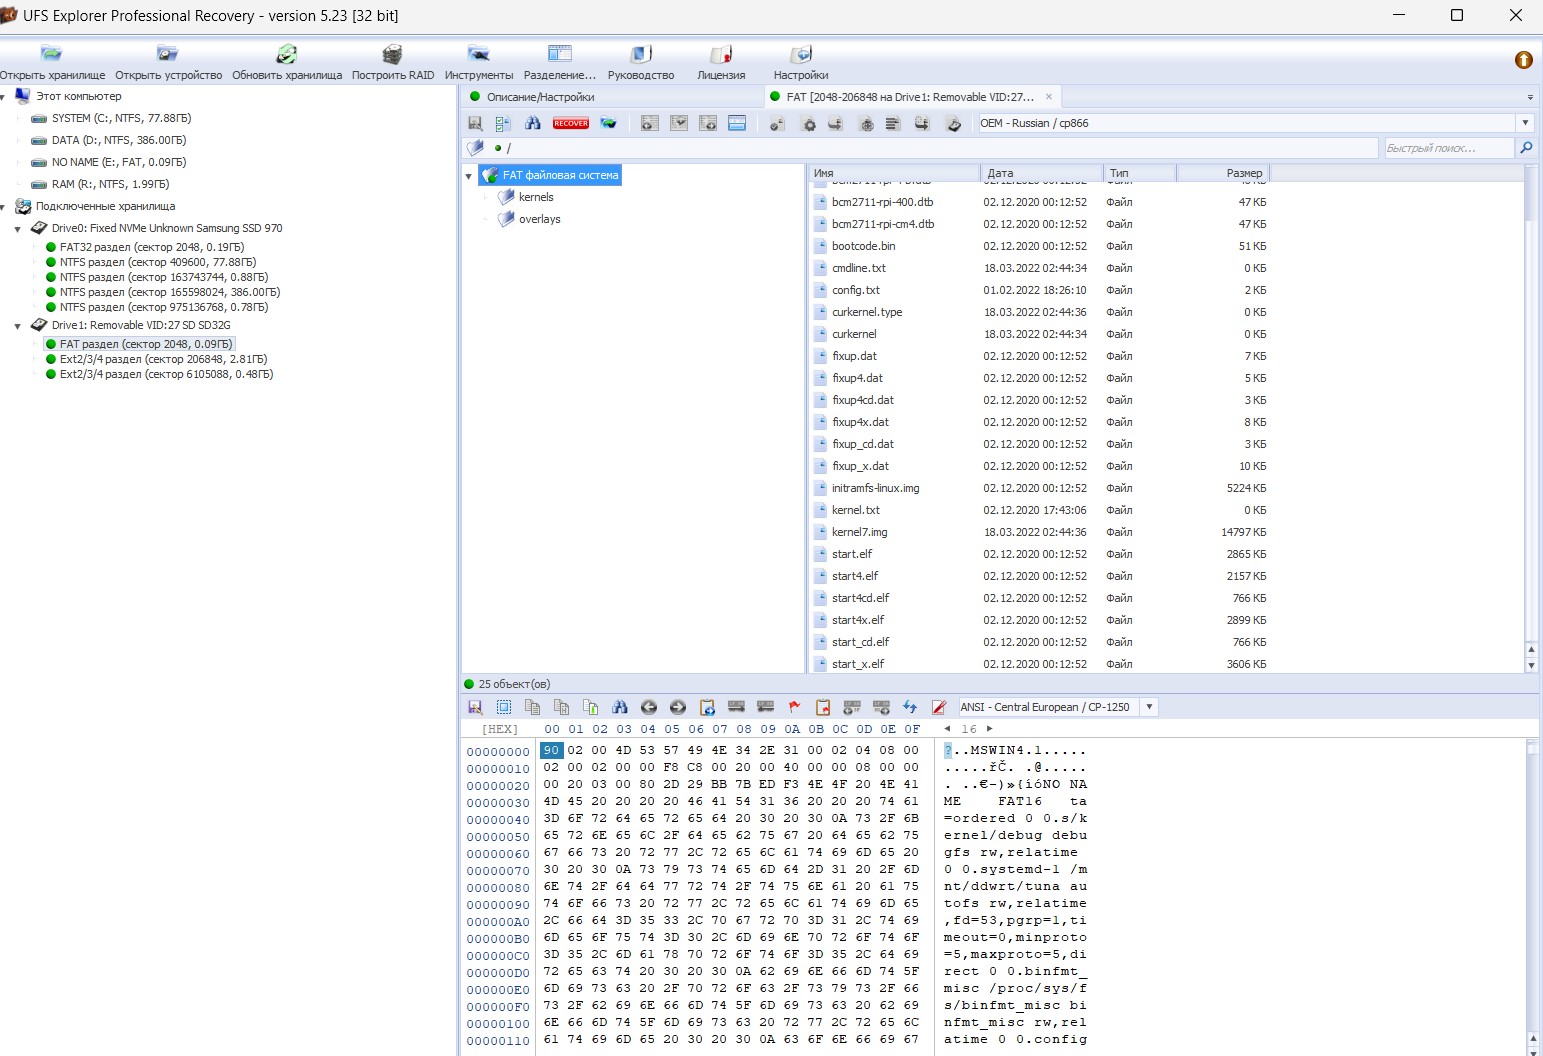Click the orange up-arrow update icon
Image resolution: width=1543 pixels, height=1056 pixels.
pyautogui.click(x=1524, y=60)
